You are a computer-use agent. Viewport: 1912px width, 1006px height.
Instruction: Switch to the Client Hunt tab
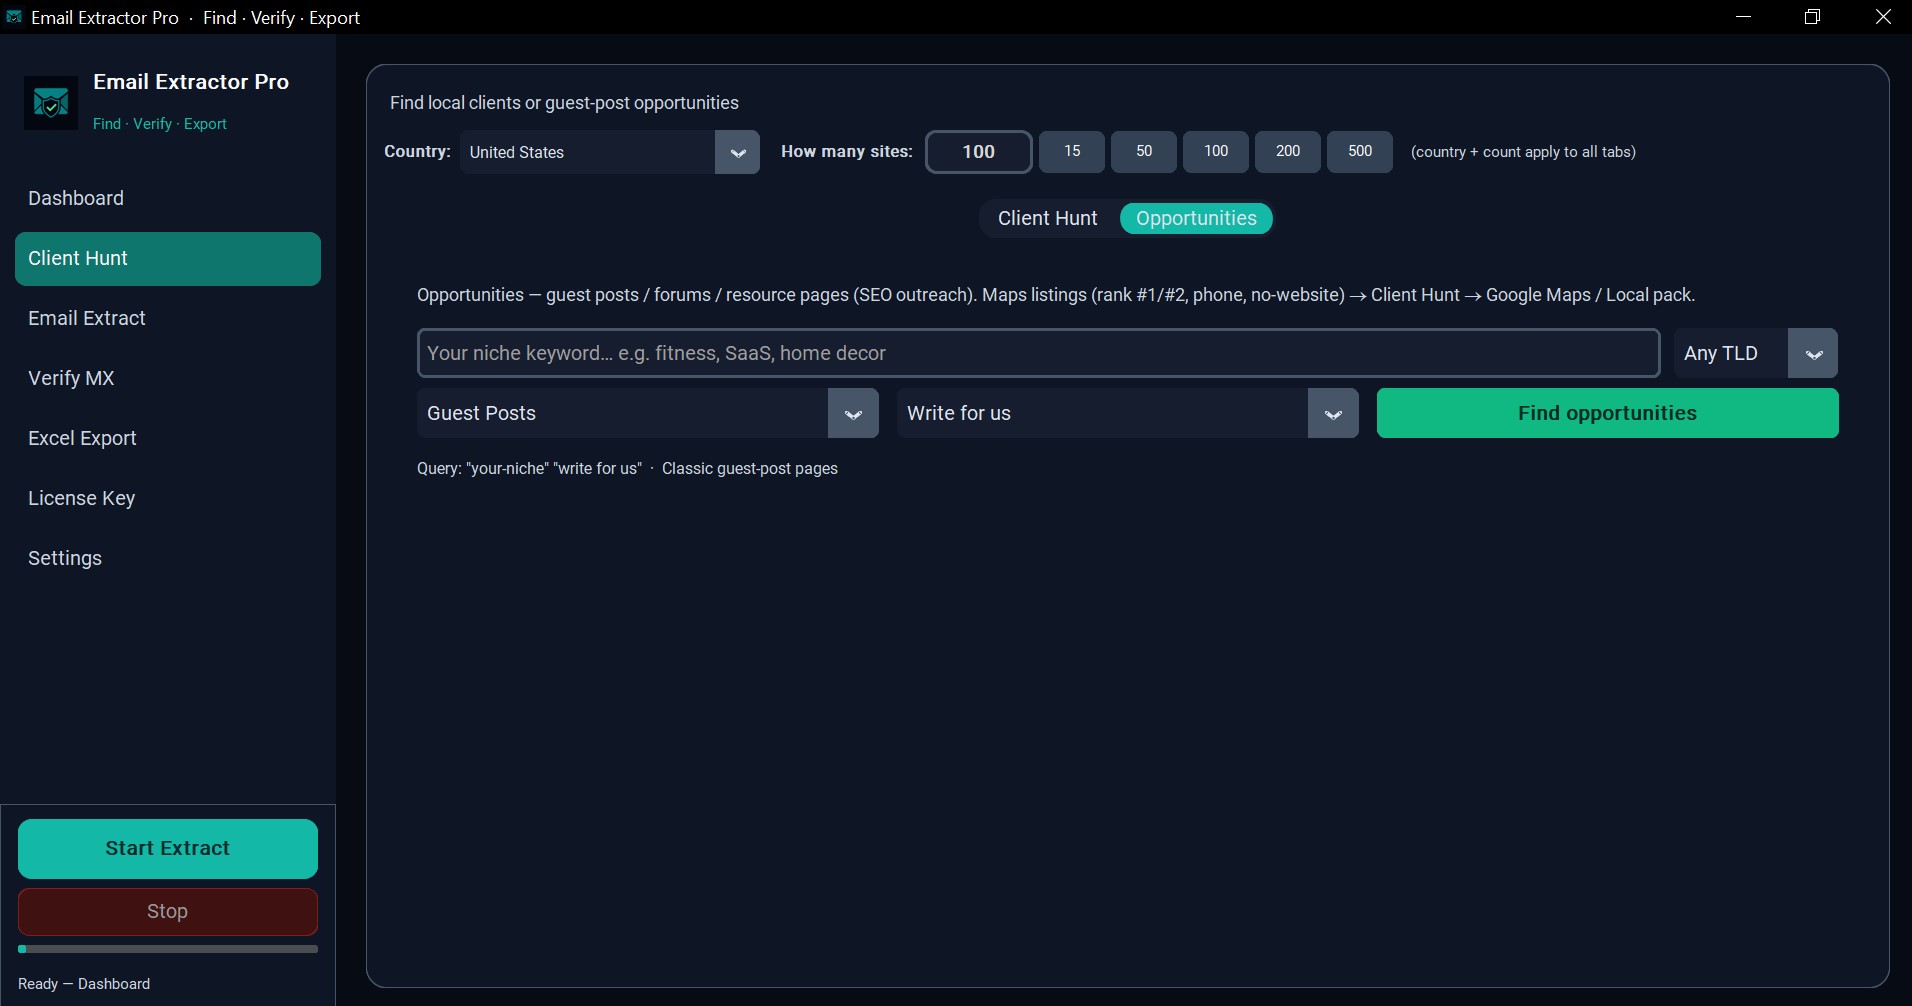point(1047,218)
